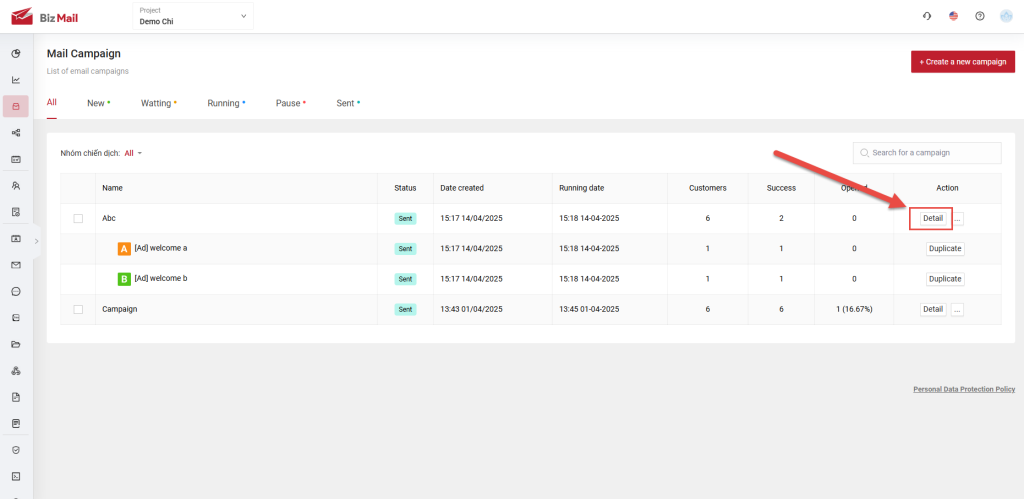Image resolution: width=1024 pixels, height=499 pixels.
Task: Open the folder icon in sidebar
Action: coord(16,344)
